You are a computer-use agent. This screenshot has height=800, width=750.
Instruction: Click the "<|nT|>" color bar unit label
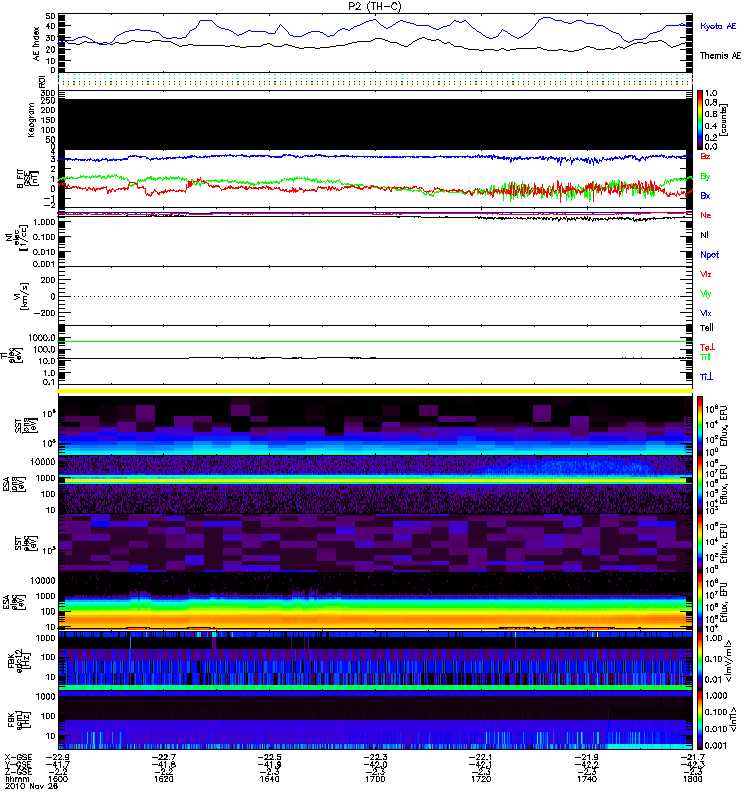[733, 719]
